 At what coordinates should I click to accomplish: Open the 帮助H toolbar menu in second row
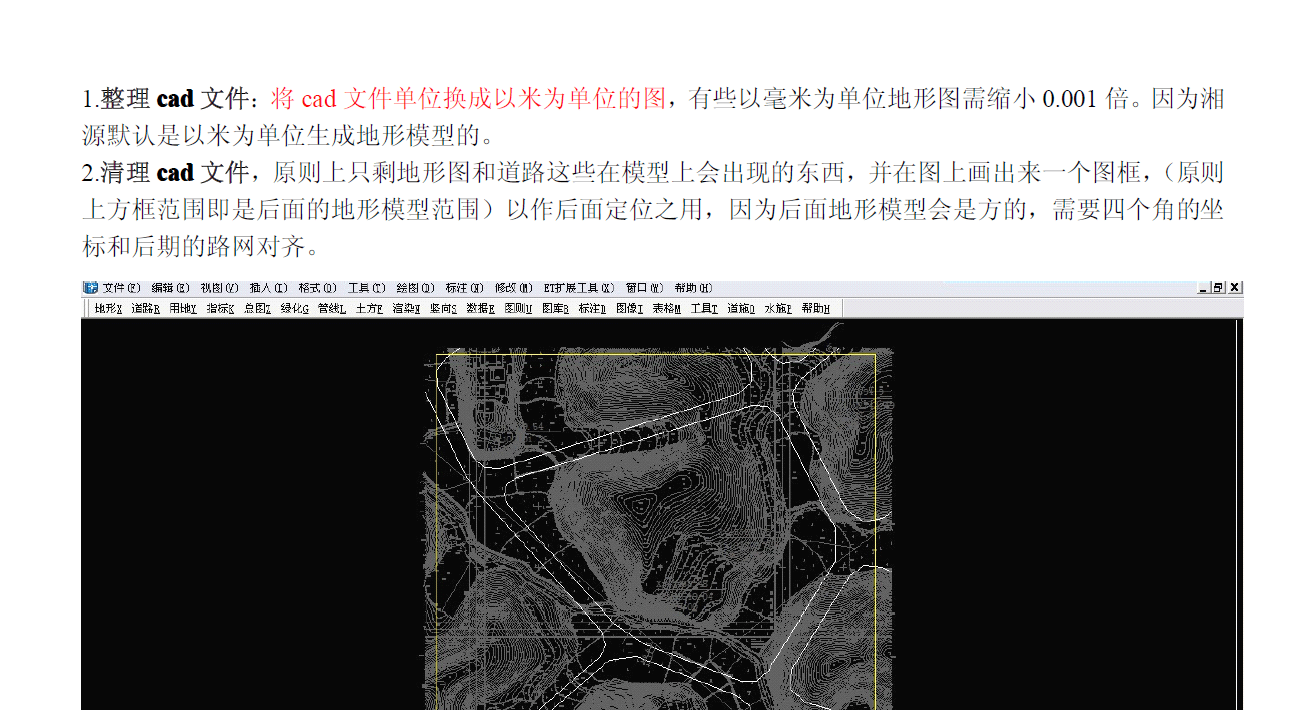coord(815,309)
